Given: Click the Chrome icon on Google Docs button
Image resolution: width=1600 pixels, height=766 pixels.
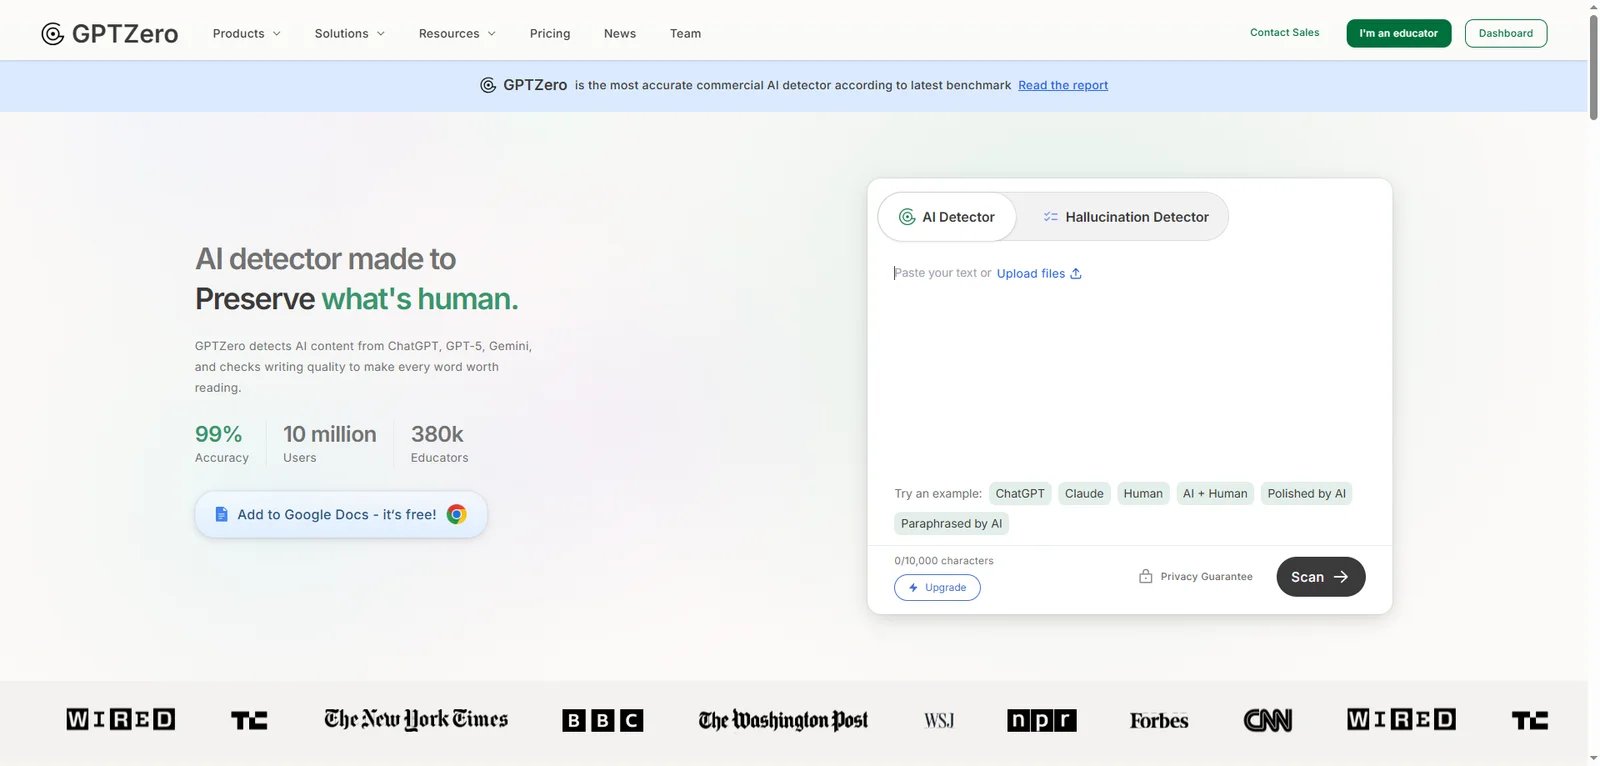Looking at the screenshot, I should pyautogui.click(x=456, y=514).
